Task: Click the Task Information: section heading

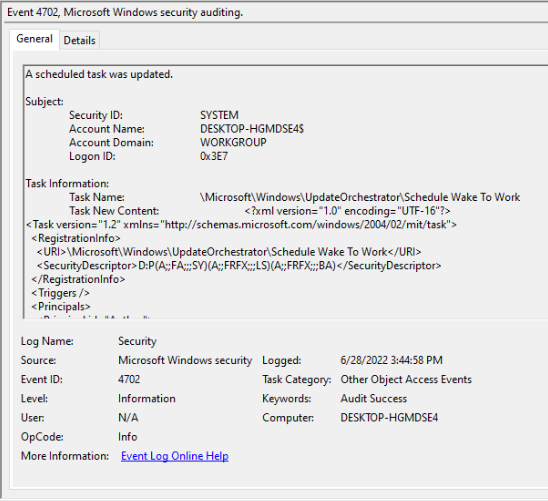Action: pyautogui.click(x=67, y=184)
